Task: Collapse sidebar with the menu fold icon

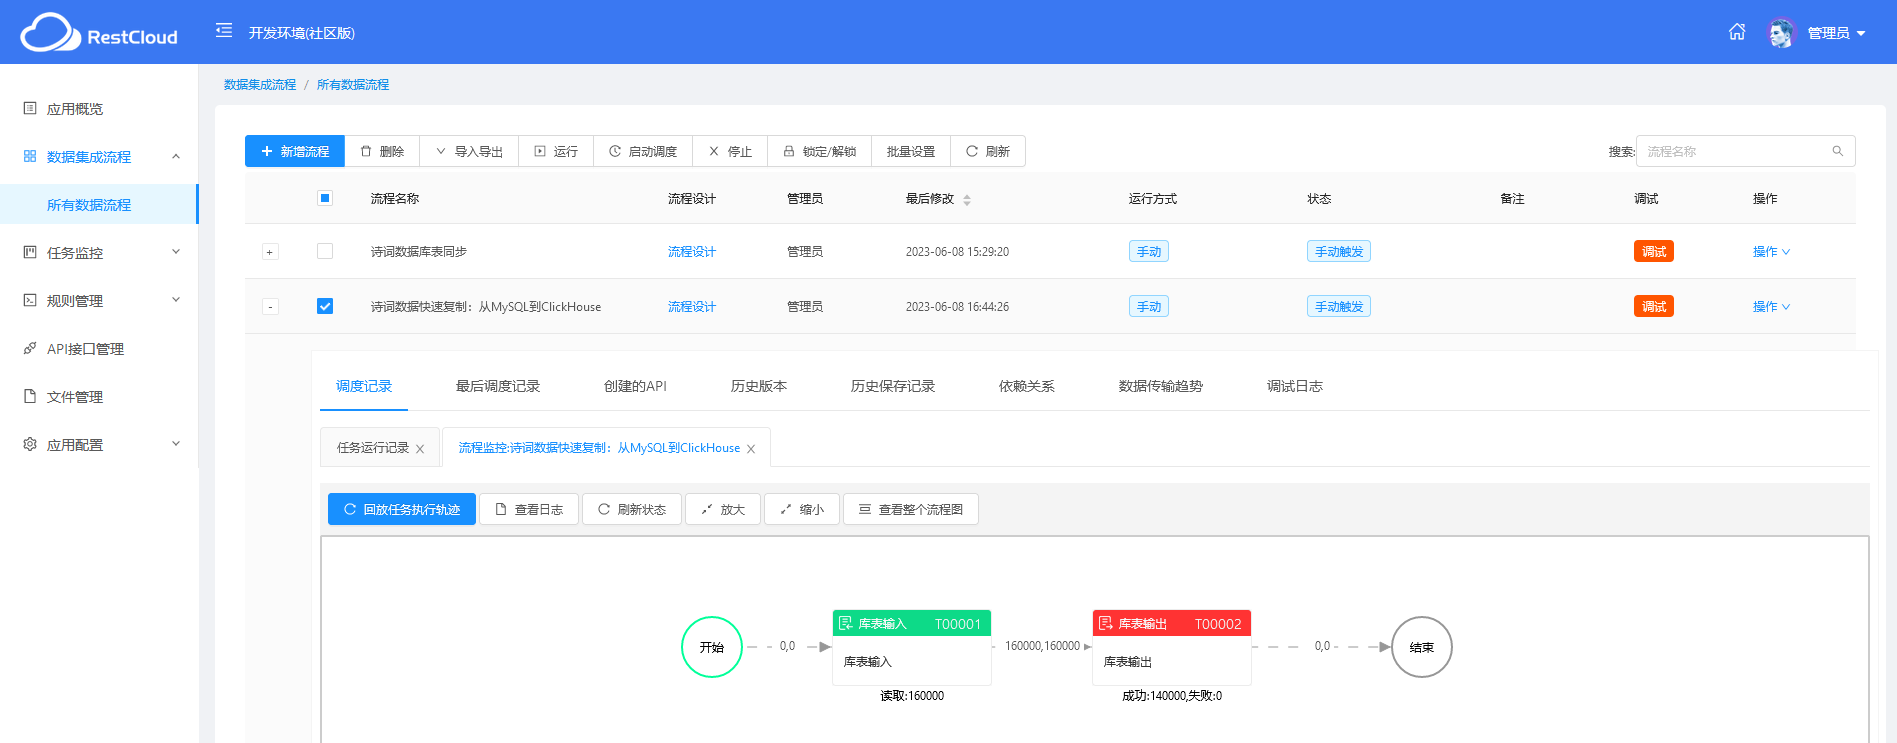Action: pyautogui.click(x=224, y=31)
